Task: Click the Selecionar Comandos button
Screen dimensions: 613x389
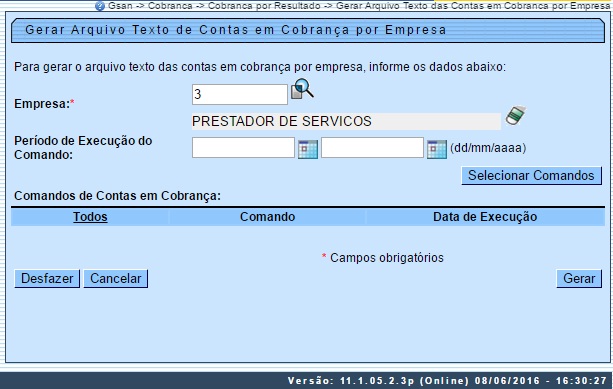Action: (x=531, y=176)
